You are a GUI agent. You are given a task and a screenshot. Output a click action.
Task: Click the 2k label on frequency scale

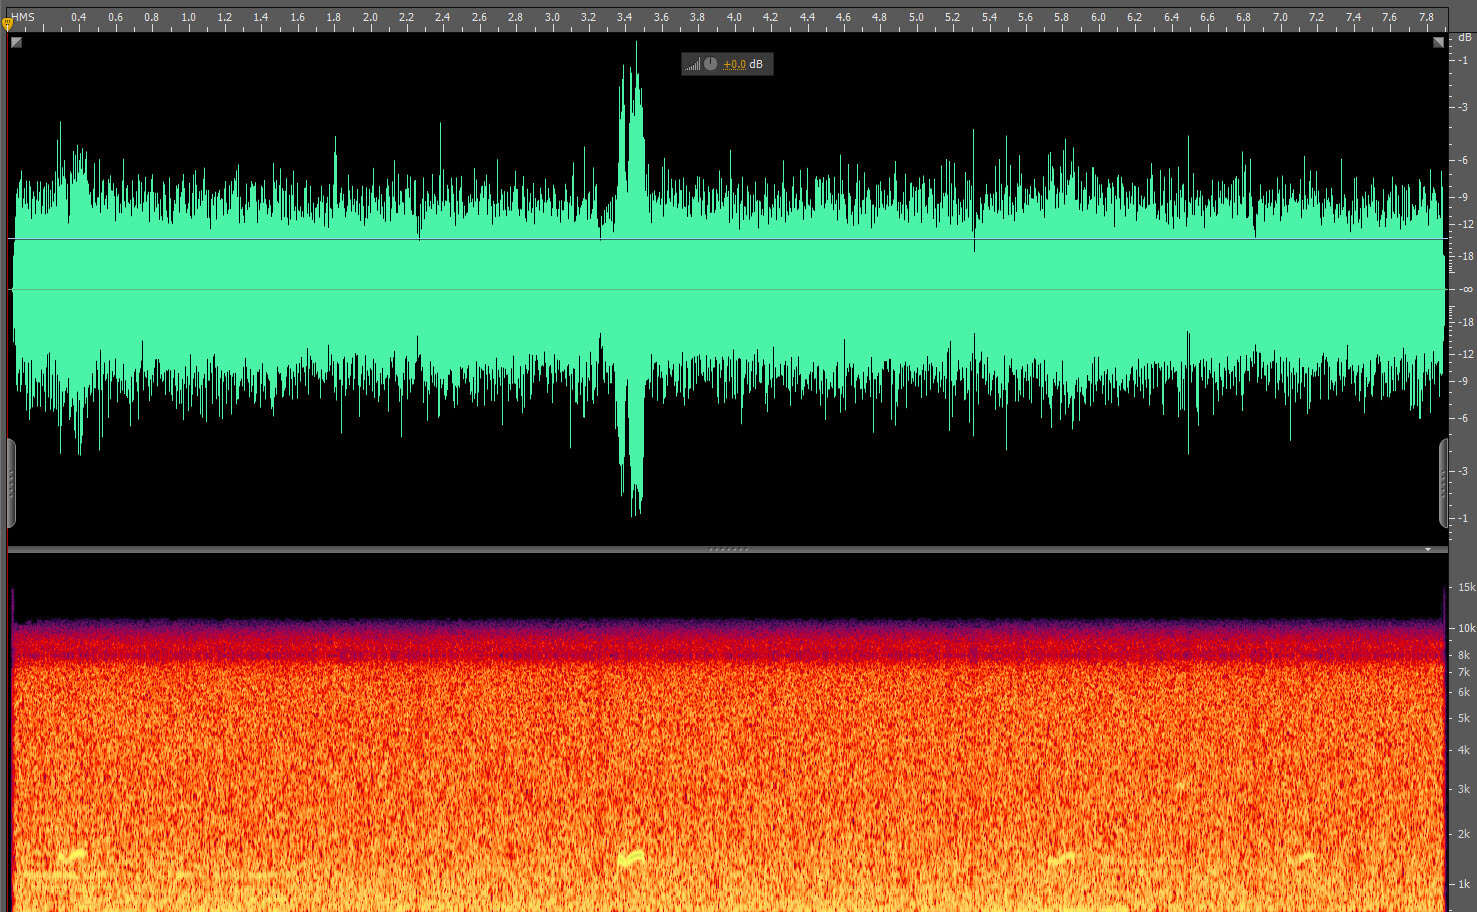coord(1464,834)
